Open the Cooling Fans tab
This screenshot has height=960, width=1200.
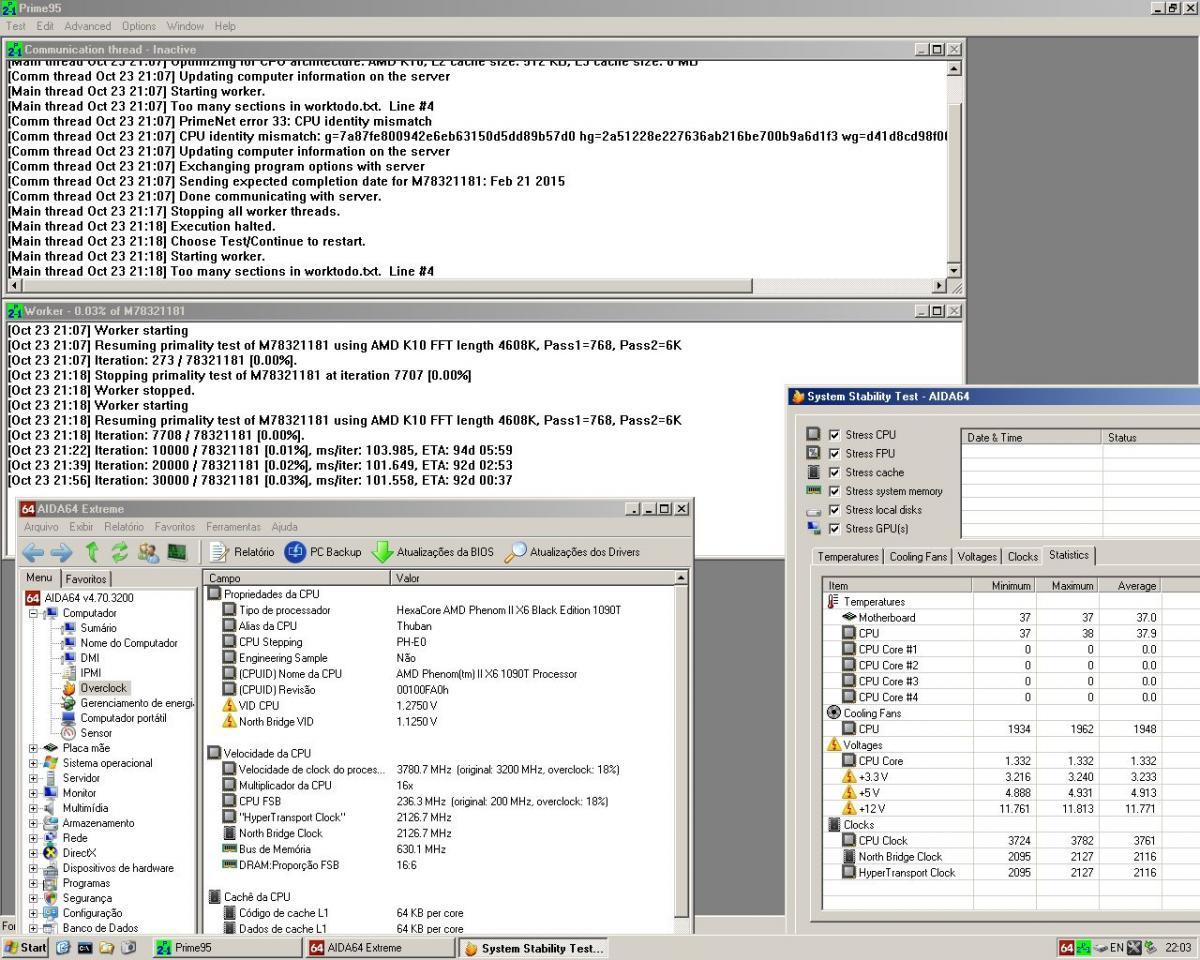click(x=919, y=557)
